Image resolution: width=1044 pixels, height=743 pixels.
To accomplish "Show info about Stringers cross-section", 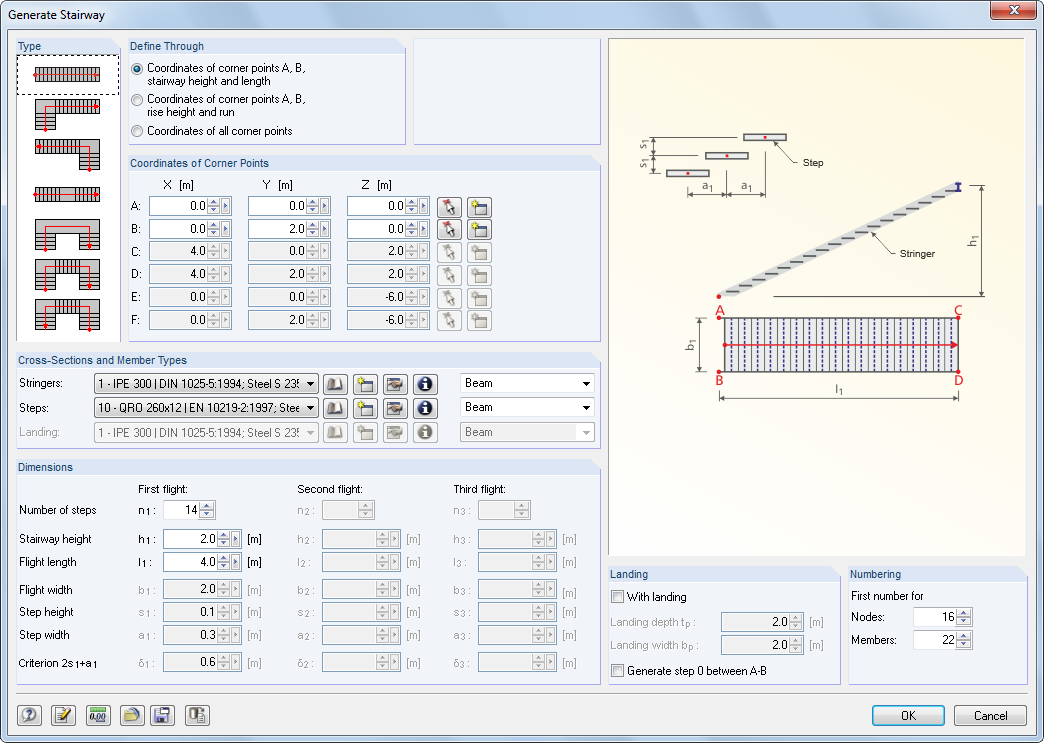I will [x=425, y=384].
